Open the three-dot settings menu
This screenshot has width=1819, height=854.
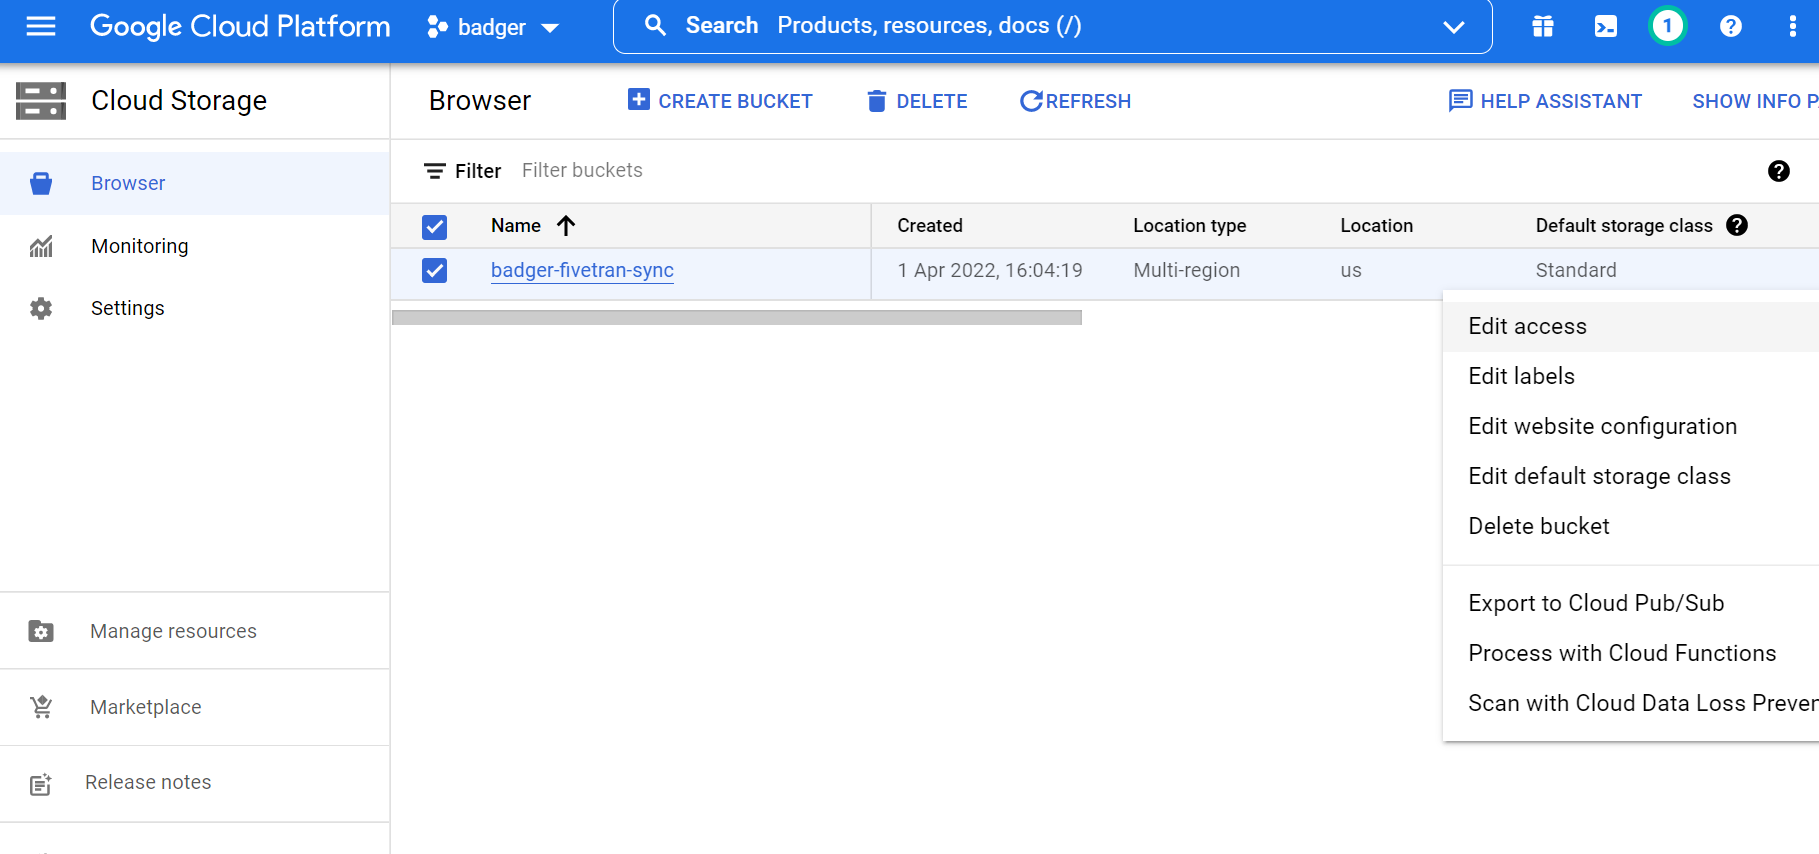(1792, 27)
